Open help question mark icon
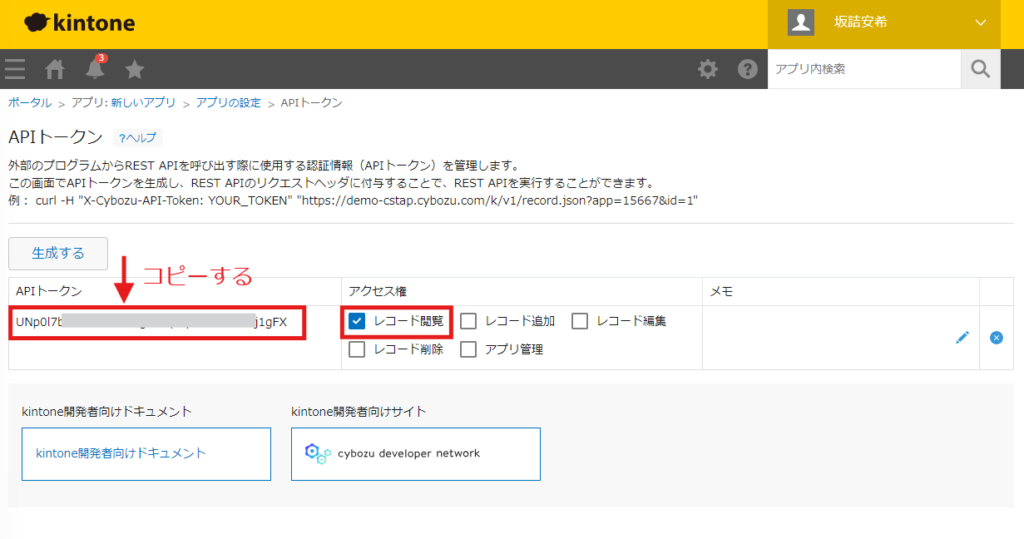Screen dimensions: 1024x539 pos(747,69)
